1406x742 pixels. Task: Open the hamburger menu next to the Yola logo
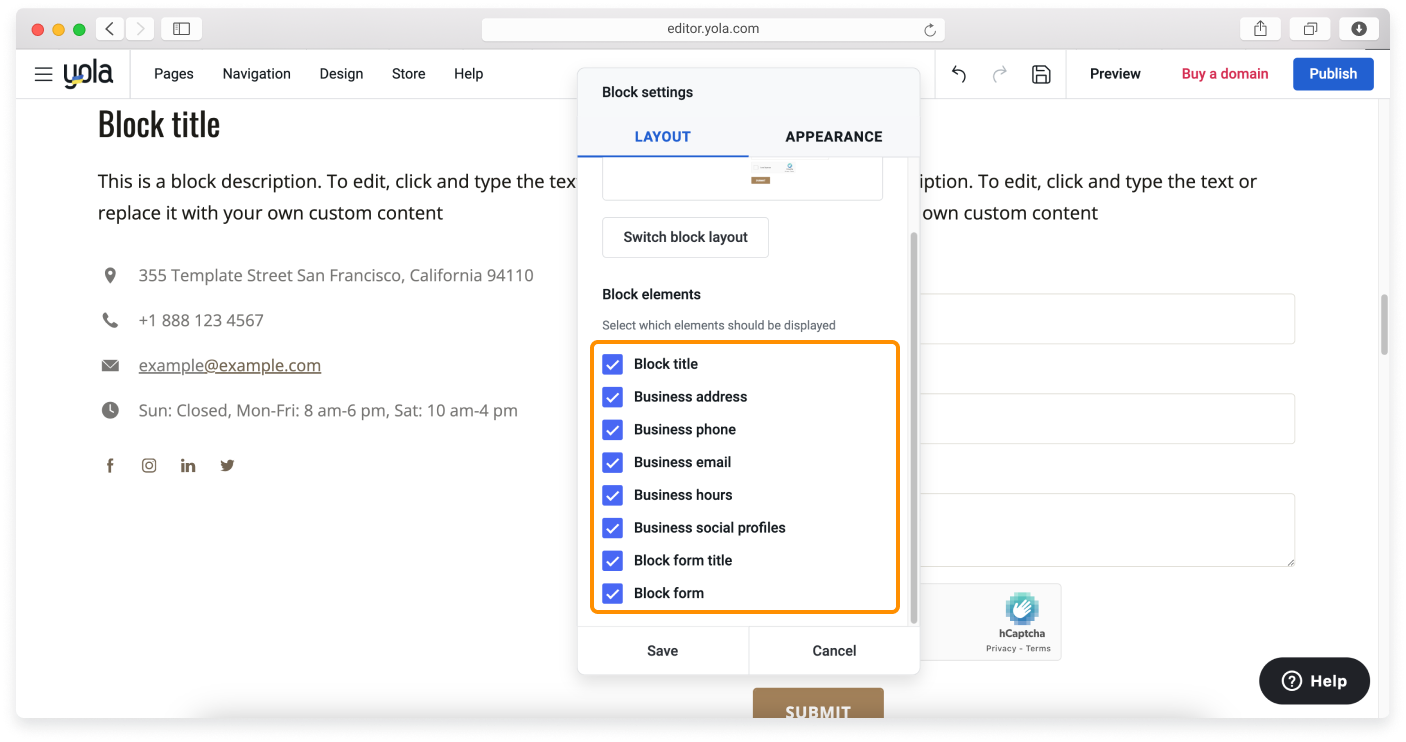42,73
